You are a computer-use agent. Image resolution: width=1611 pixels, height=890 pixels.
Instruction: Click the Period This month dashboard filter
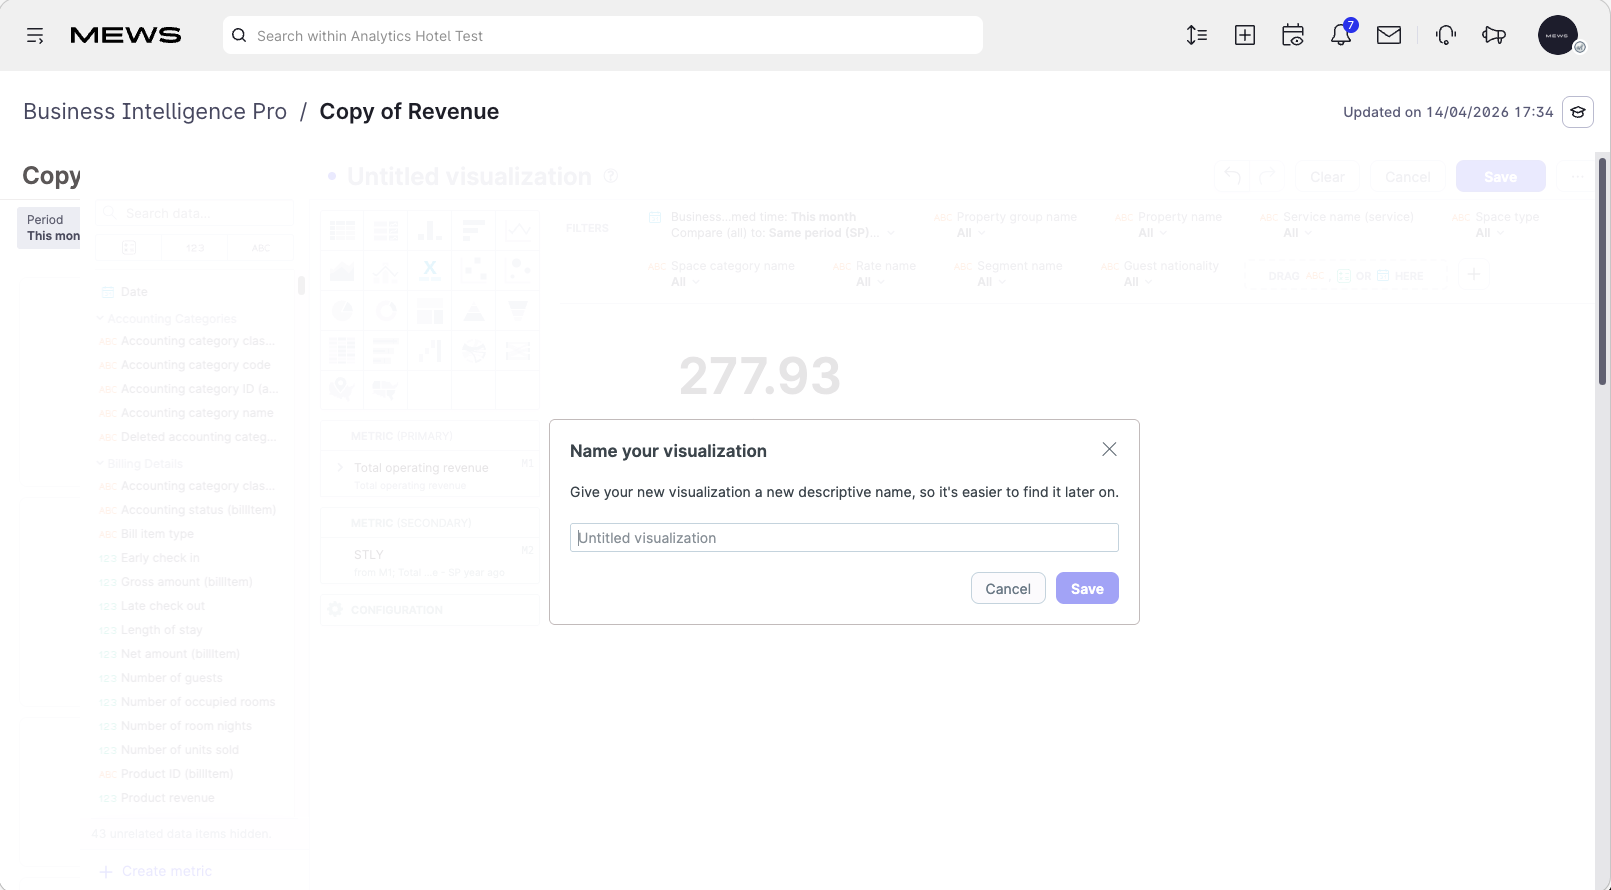tap(49, 228)
